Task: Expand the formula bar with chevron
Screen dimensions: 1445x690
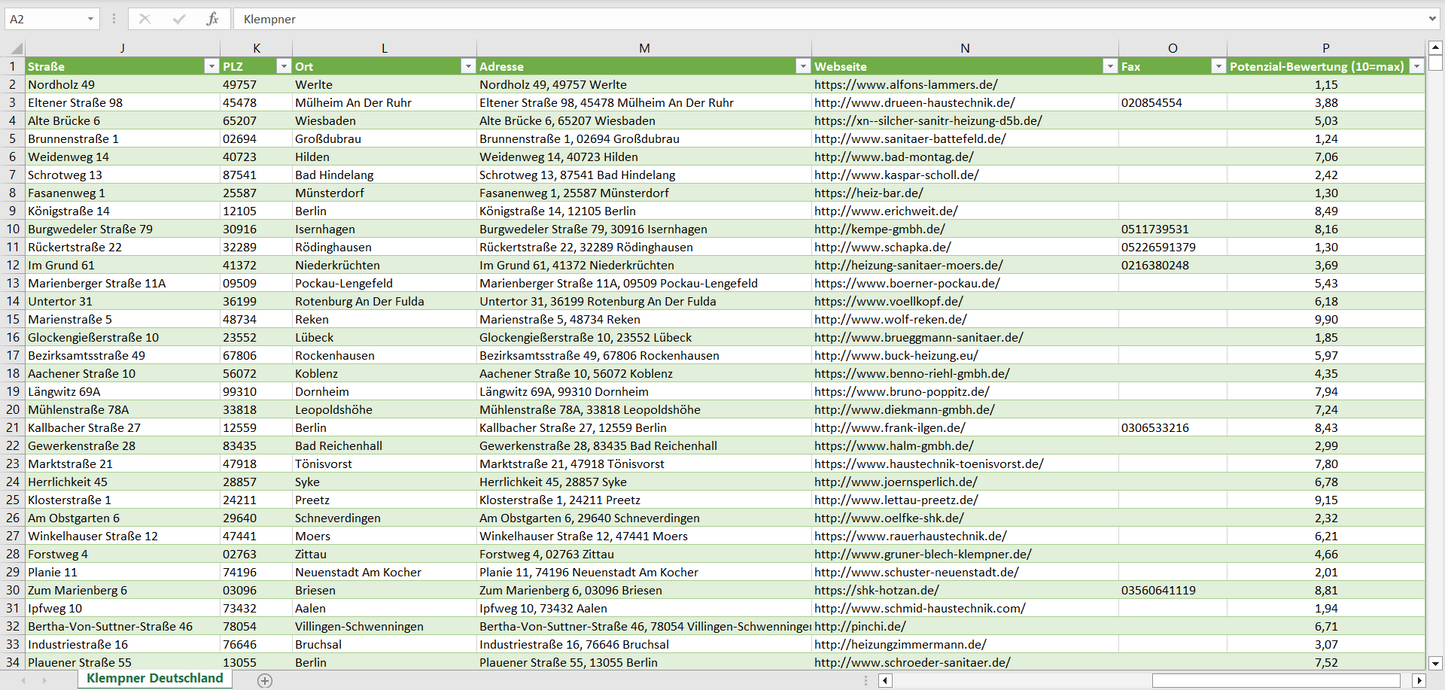Action: 1433,19
